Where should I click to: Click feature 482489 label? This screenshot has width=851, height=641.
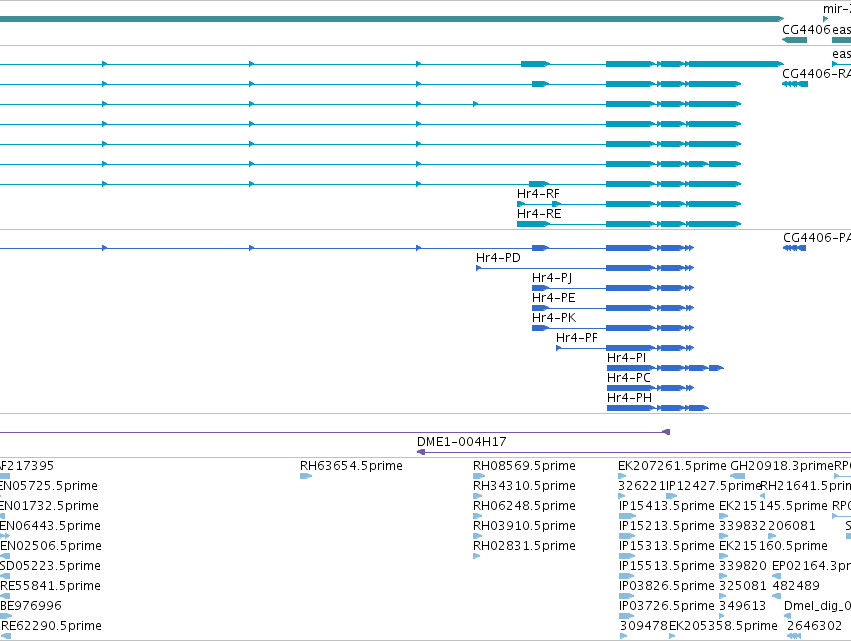(796, 586)
